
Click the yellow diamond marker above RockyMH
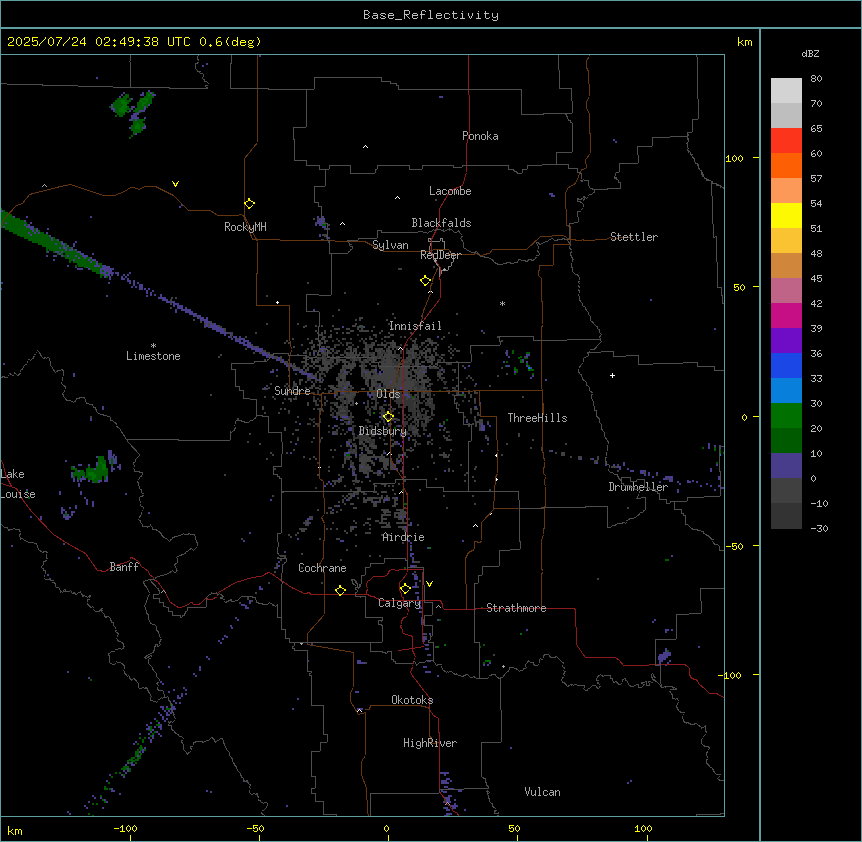[x=249, y=204]
